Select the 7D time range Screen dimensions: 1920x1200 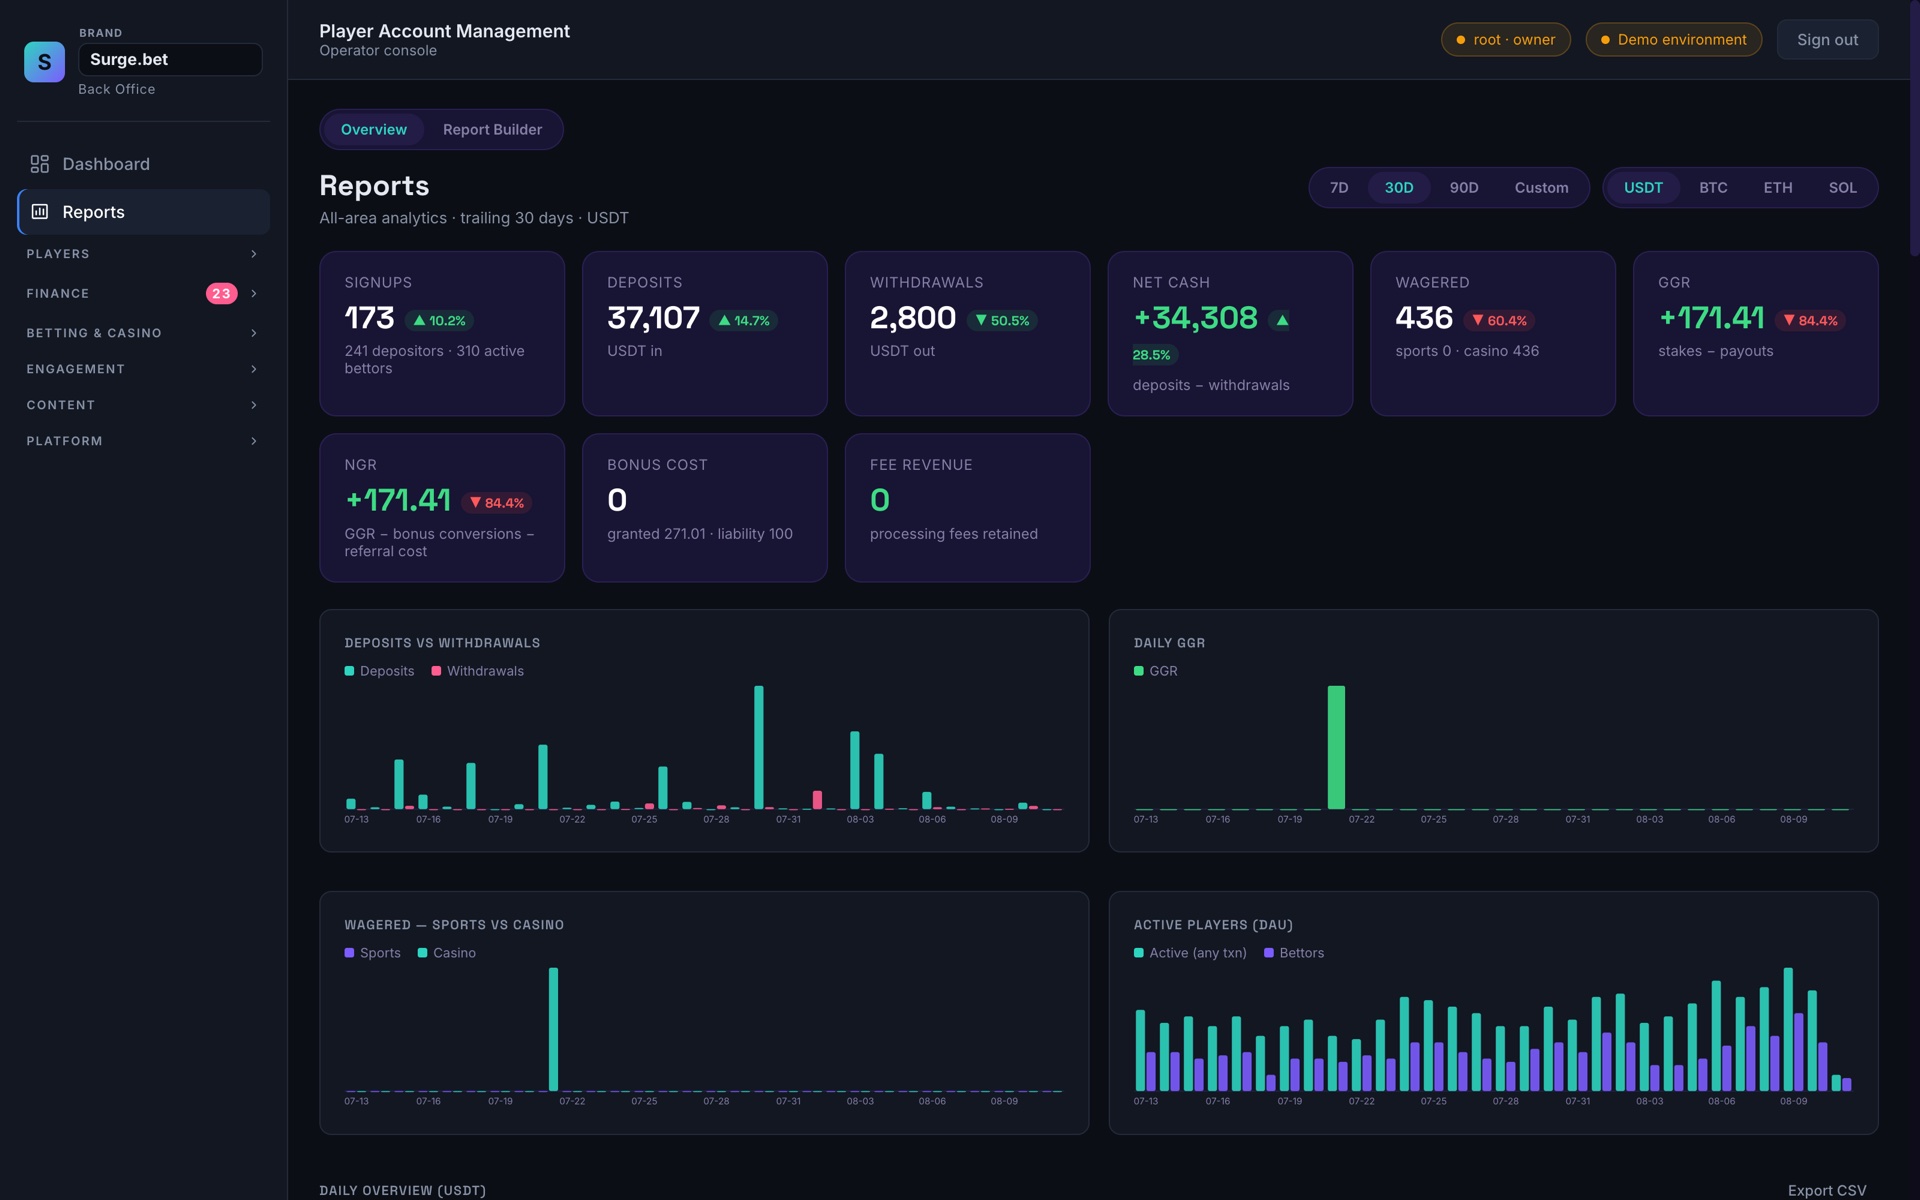[1339, 188]
